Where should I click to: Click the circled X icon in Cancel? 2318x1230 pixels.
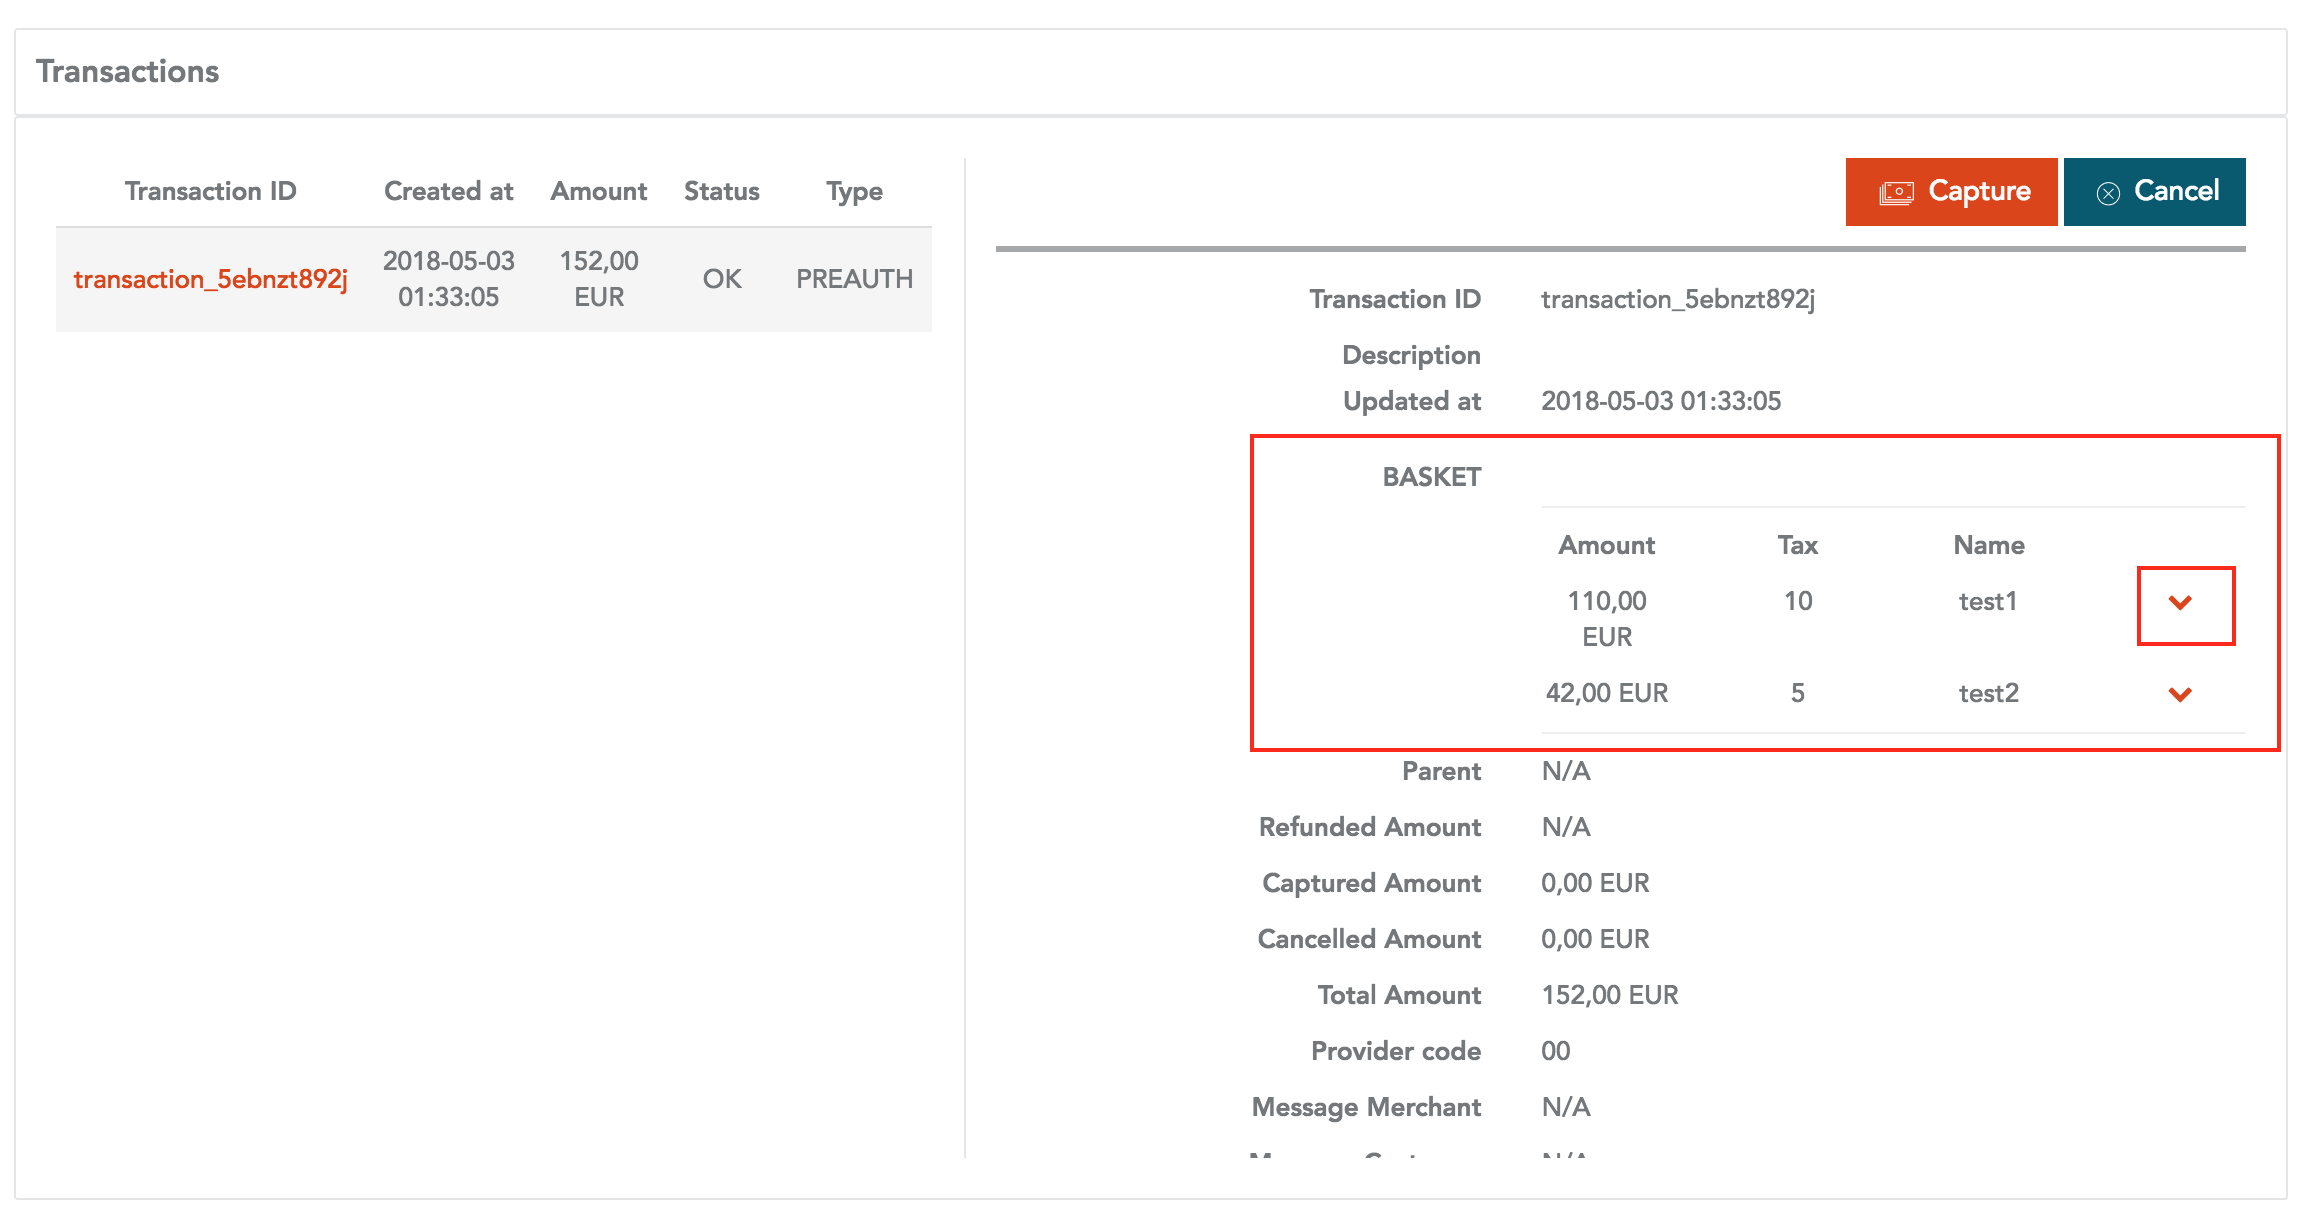tap(2108, 194)
